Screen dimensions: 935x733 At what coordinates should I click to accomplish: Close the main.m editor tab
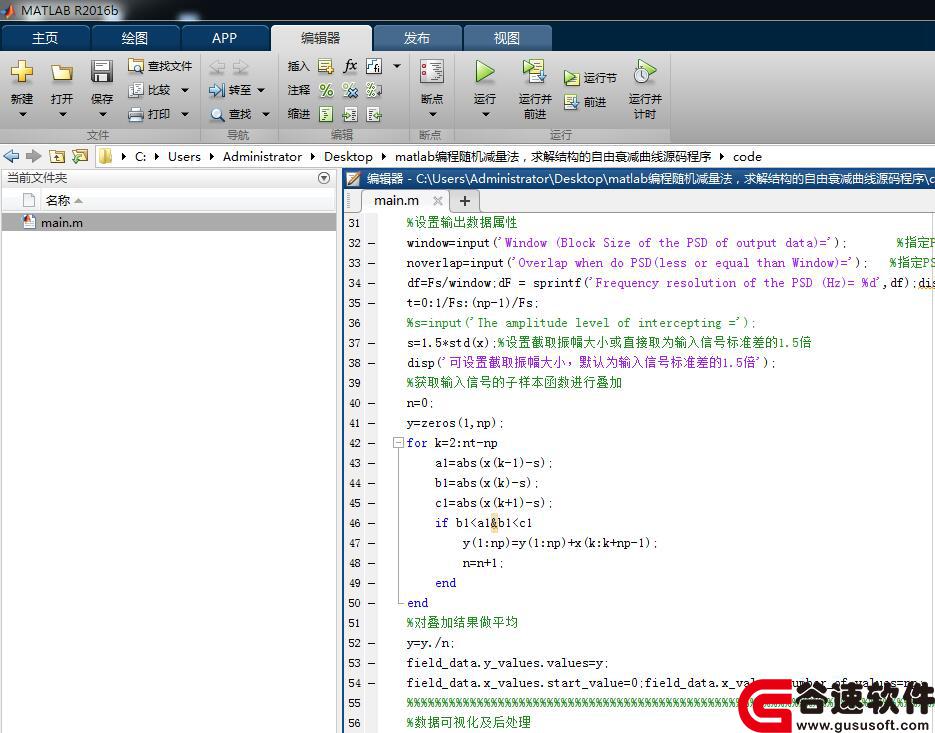(438, 201)
